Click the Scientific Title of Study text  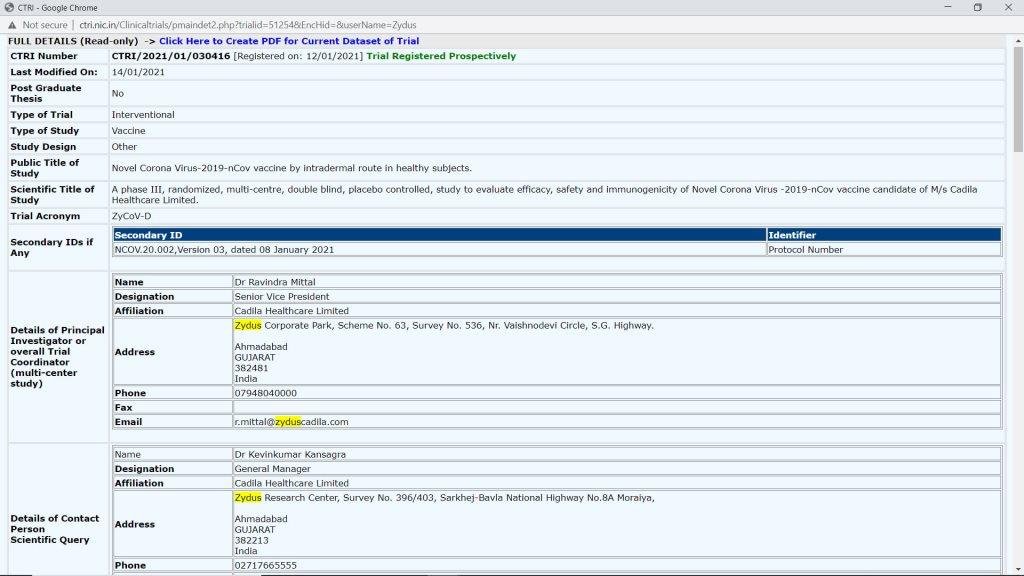click(x=544, y=195)
